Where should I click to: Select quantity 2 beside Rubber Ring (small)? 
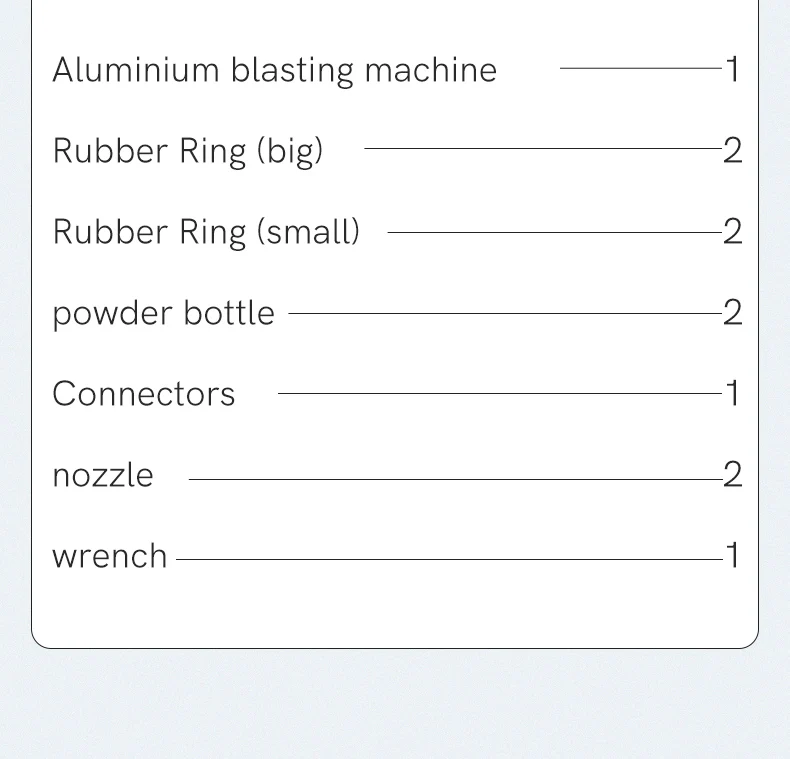[x=733, y=232]
